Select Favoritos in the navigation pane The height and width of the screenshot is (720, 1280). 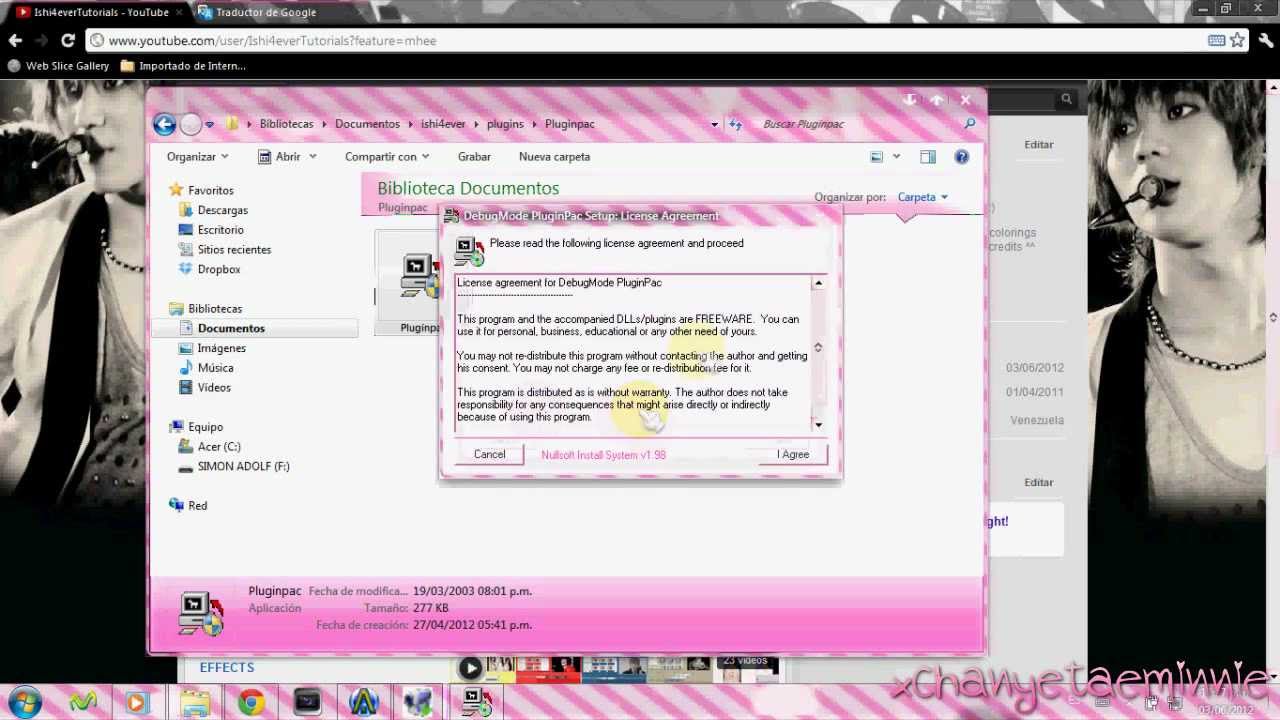pos(210,190)
